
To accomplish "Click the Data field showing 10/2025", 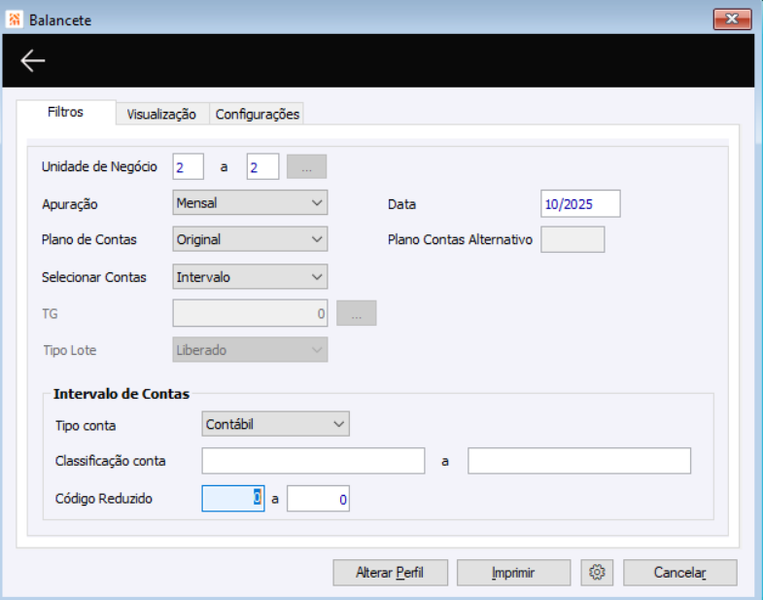I will (581, 203).
